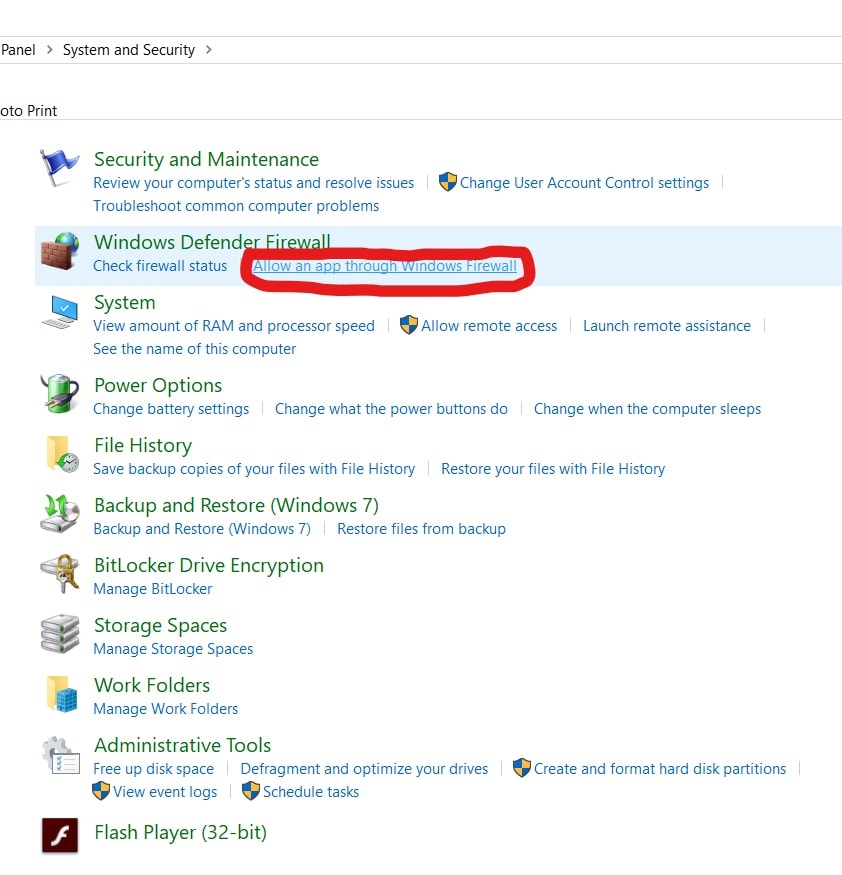Open Troubleshoot common computer problems
The image size is (842, 875).
click(236, 206)
